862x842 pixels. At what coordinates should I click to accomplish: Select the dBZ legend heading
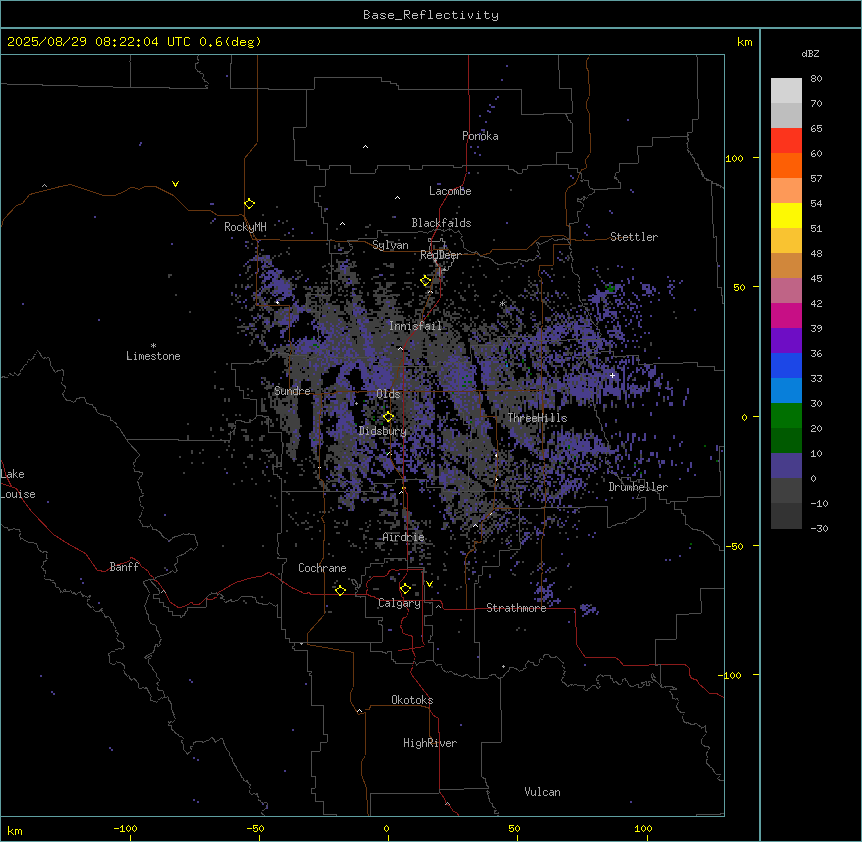[810, 53]
